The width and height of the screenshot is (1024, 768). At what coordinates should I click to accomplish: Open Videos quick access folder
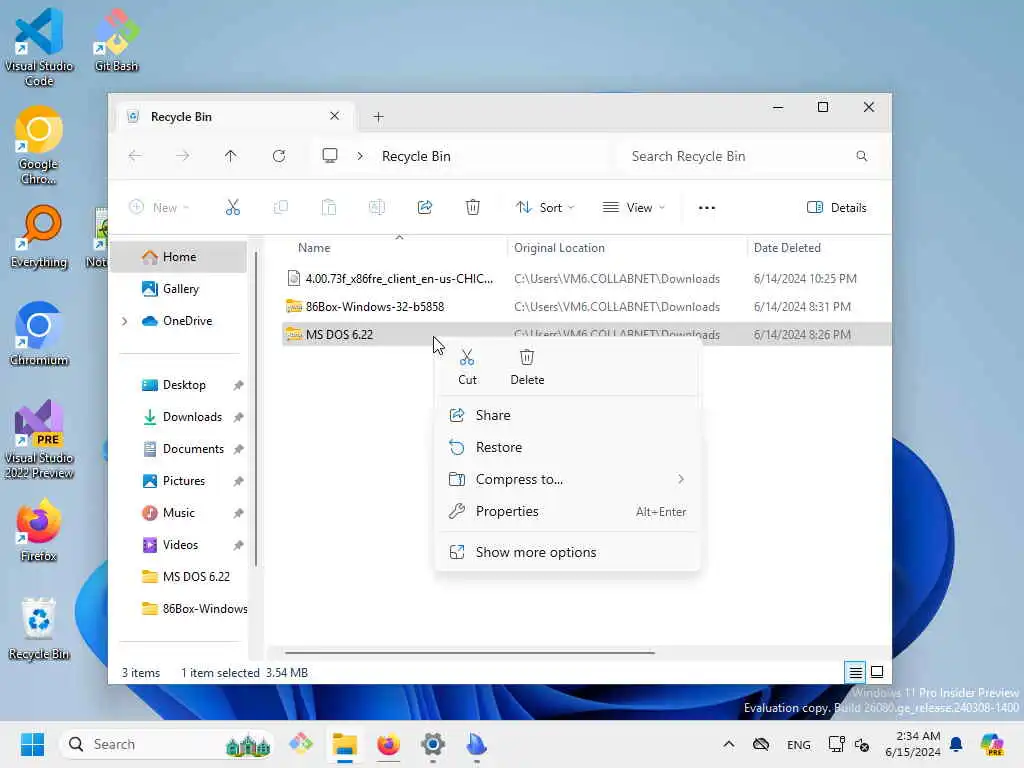179,545
